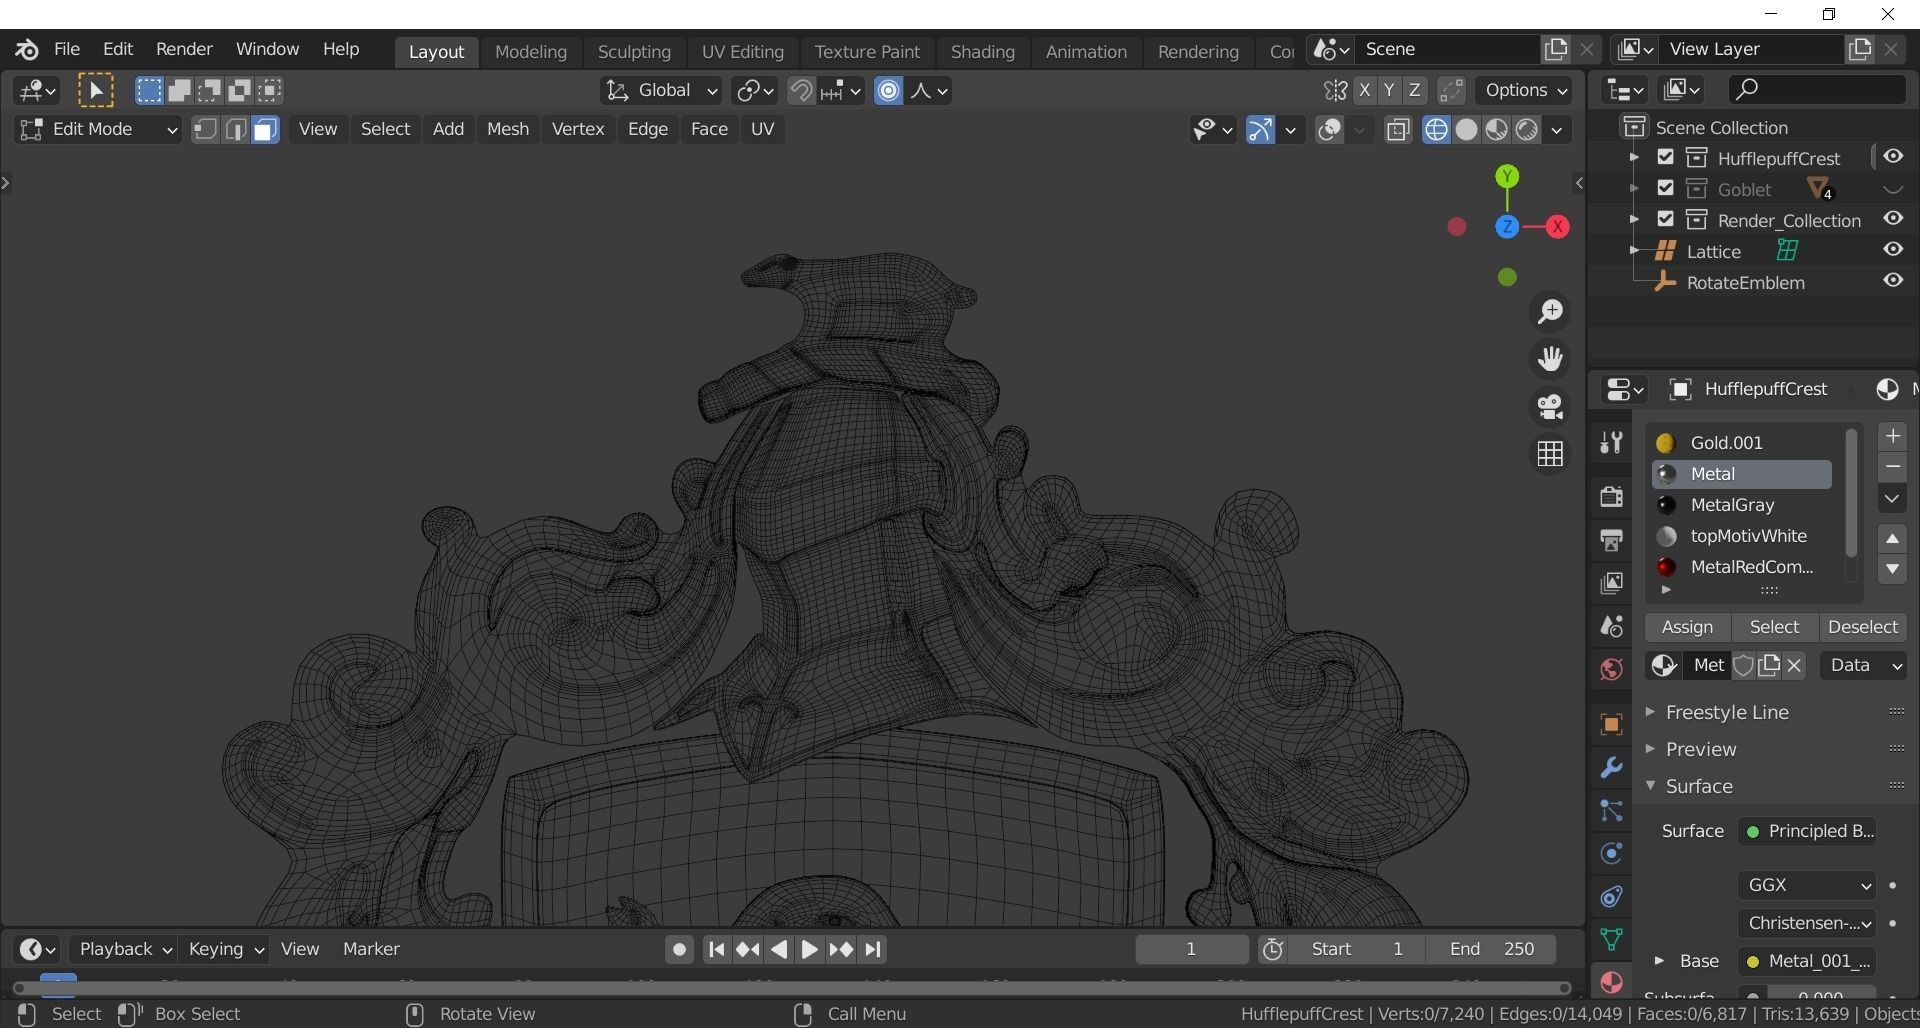Viewport: 1920px width, 1028px height.
Task: Open the Edit Mode dropdown
Action: click(98, 130)
